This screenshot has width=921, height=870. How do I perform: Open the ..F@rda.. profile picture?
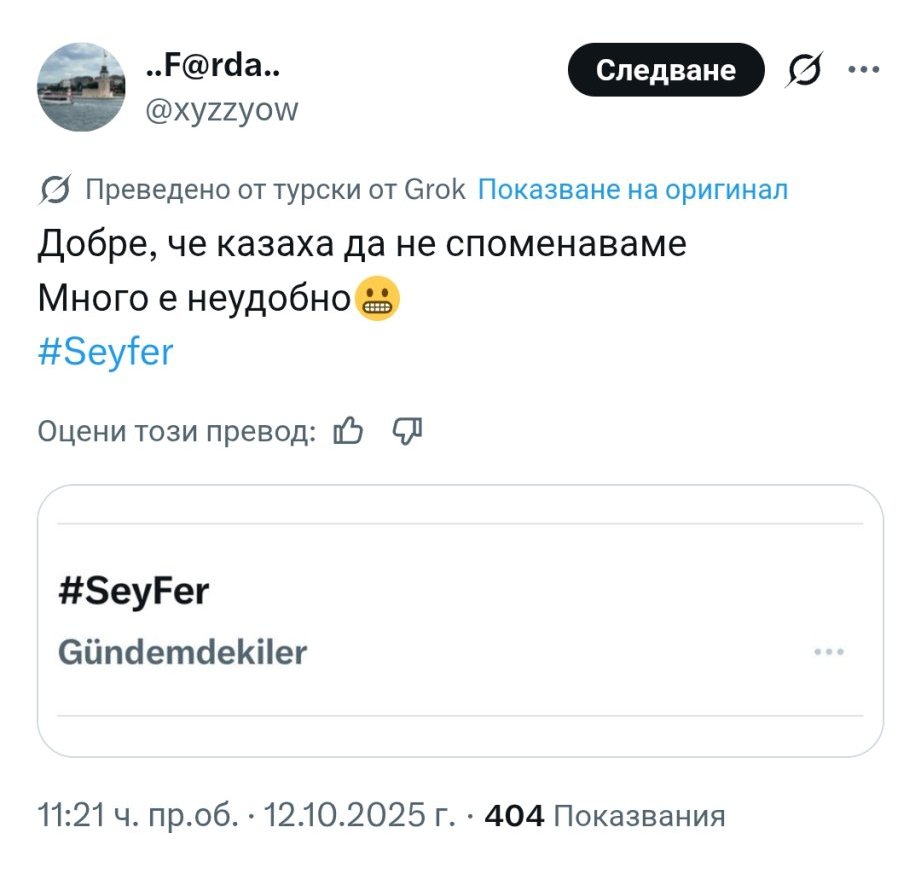82,88
